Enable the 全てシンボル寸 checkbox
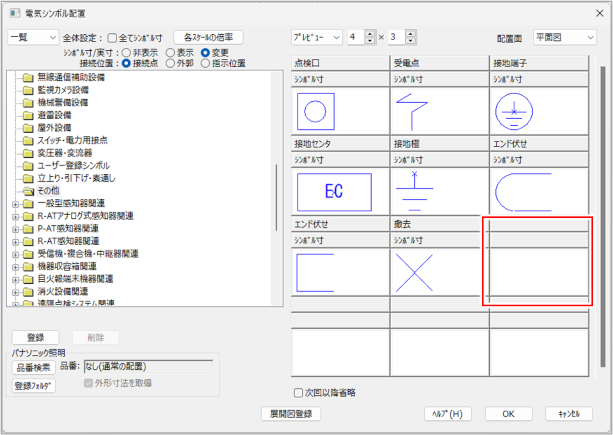The image size is (613, 435). click(112, 37)
